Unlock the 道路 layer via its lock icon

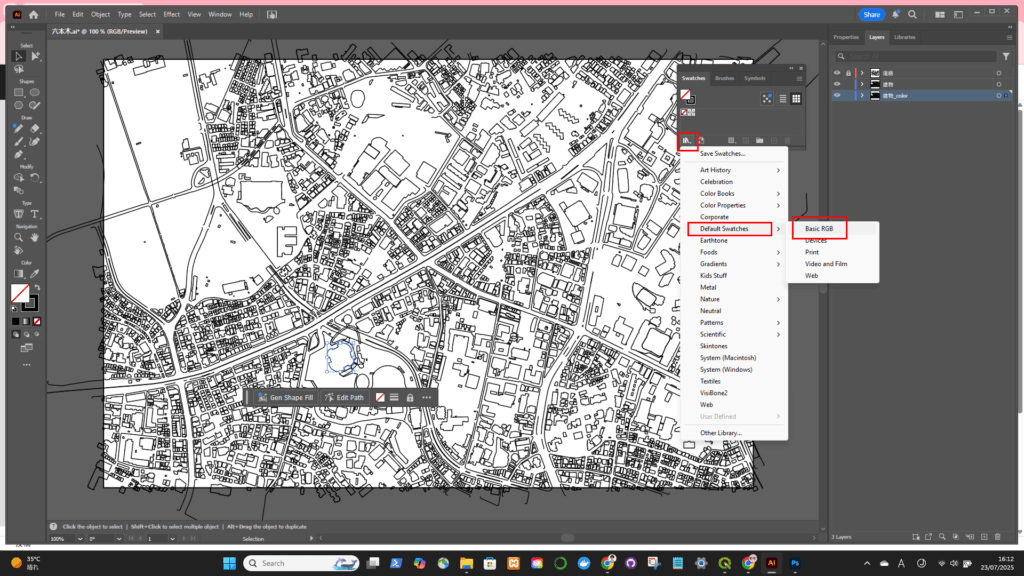pyautogui.click(x=849, y=73)
